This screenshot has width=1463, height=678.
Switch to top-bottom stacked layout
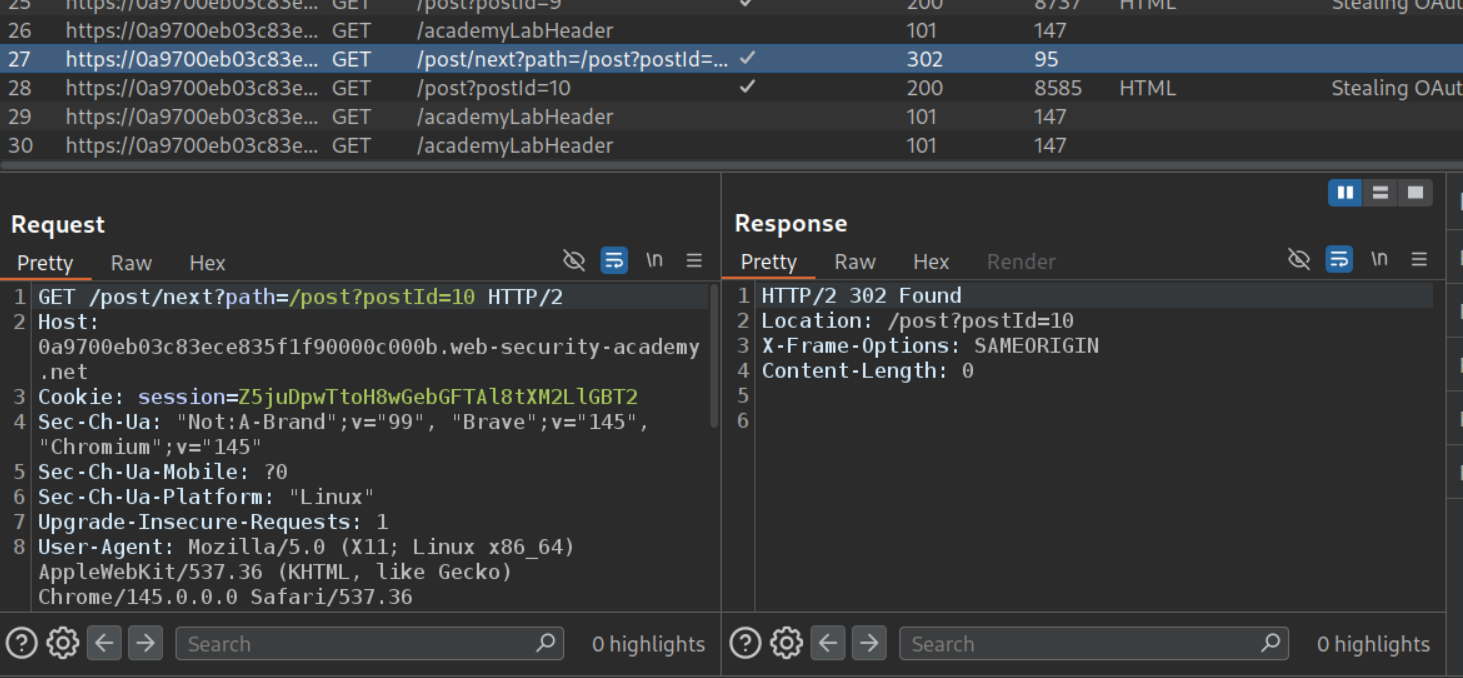coord(1380,193)
